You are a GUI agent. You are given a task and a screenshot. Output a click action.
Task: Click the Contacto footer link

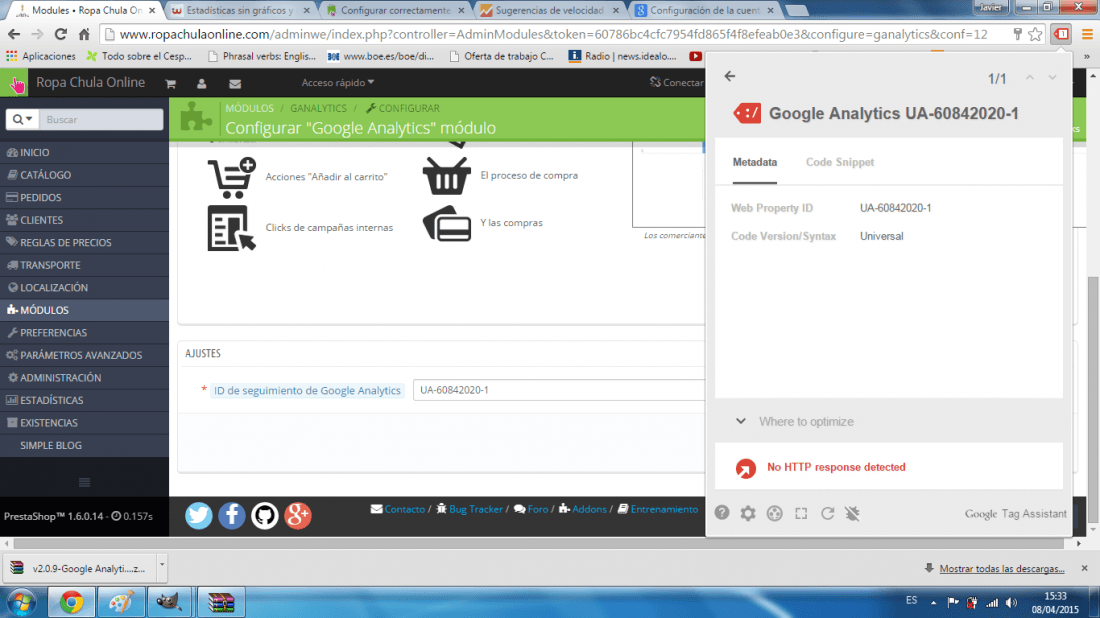point(405,509)
